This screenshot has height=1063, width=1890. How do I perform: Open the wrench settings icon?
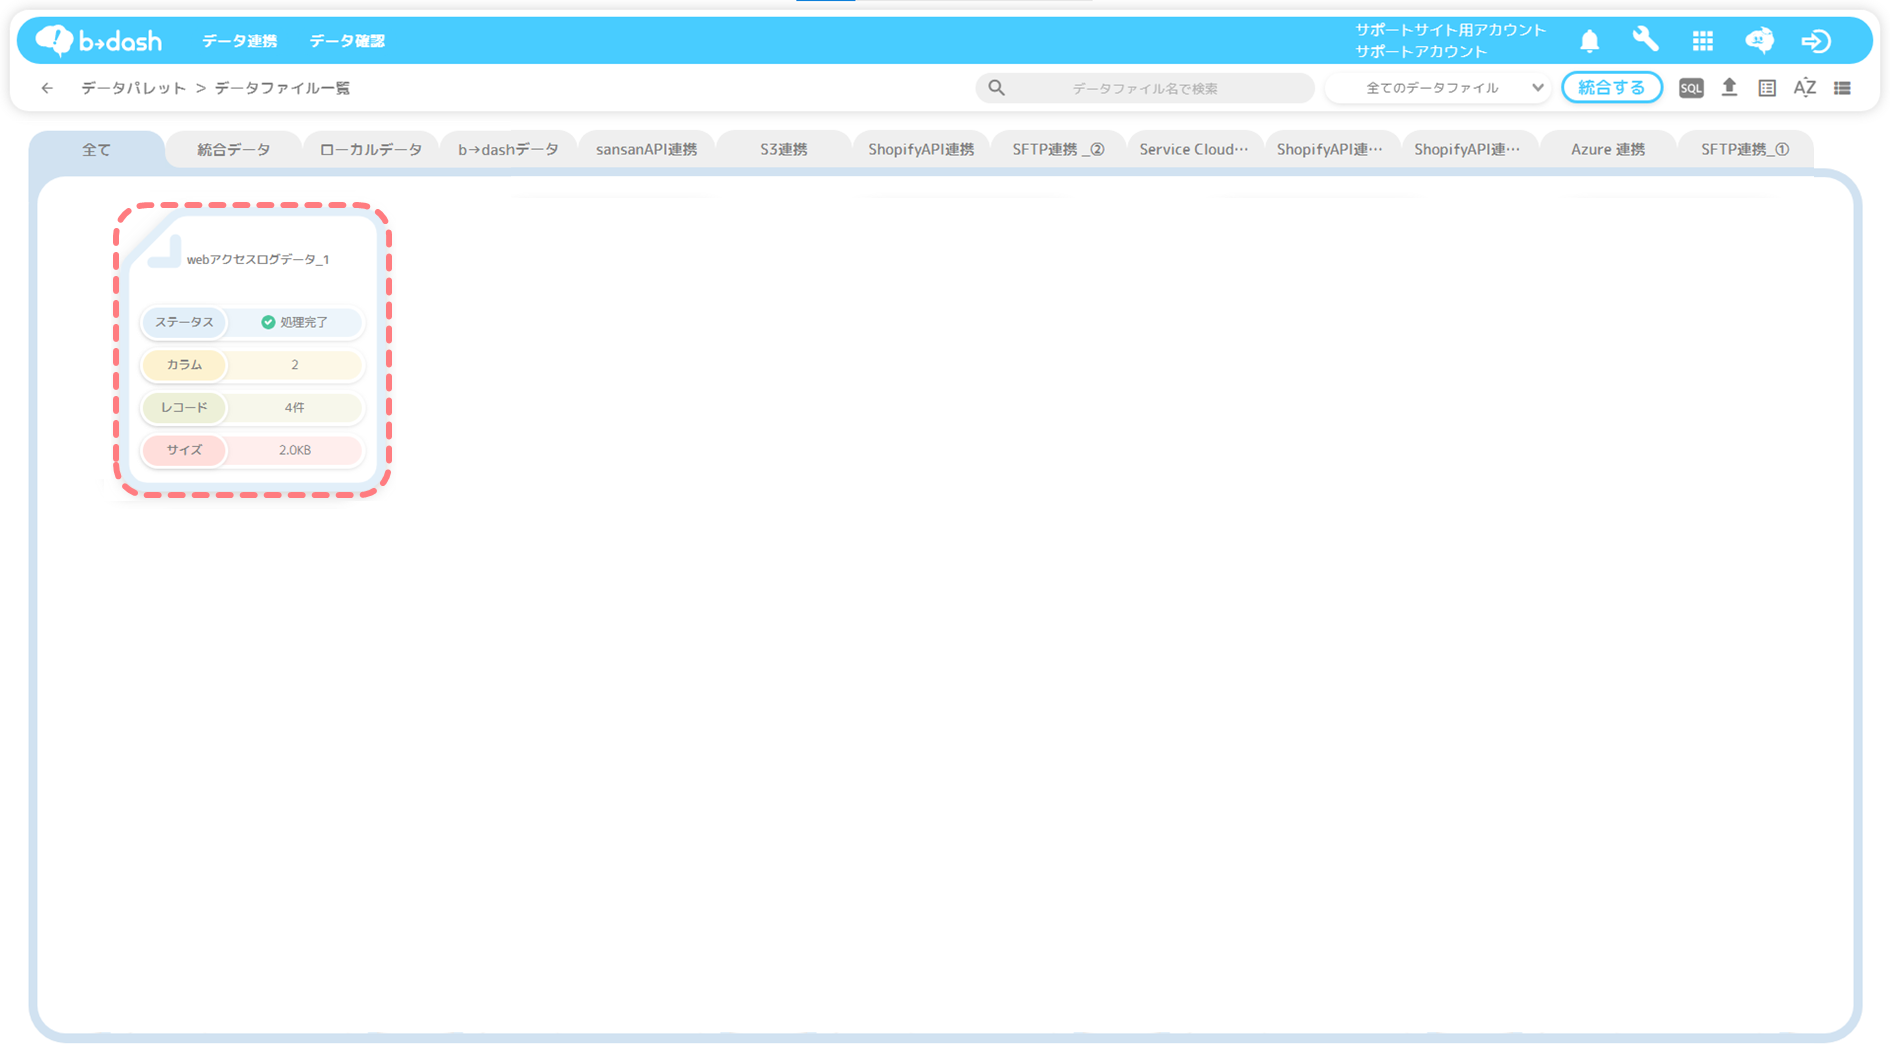coord(1645,40)
